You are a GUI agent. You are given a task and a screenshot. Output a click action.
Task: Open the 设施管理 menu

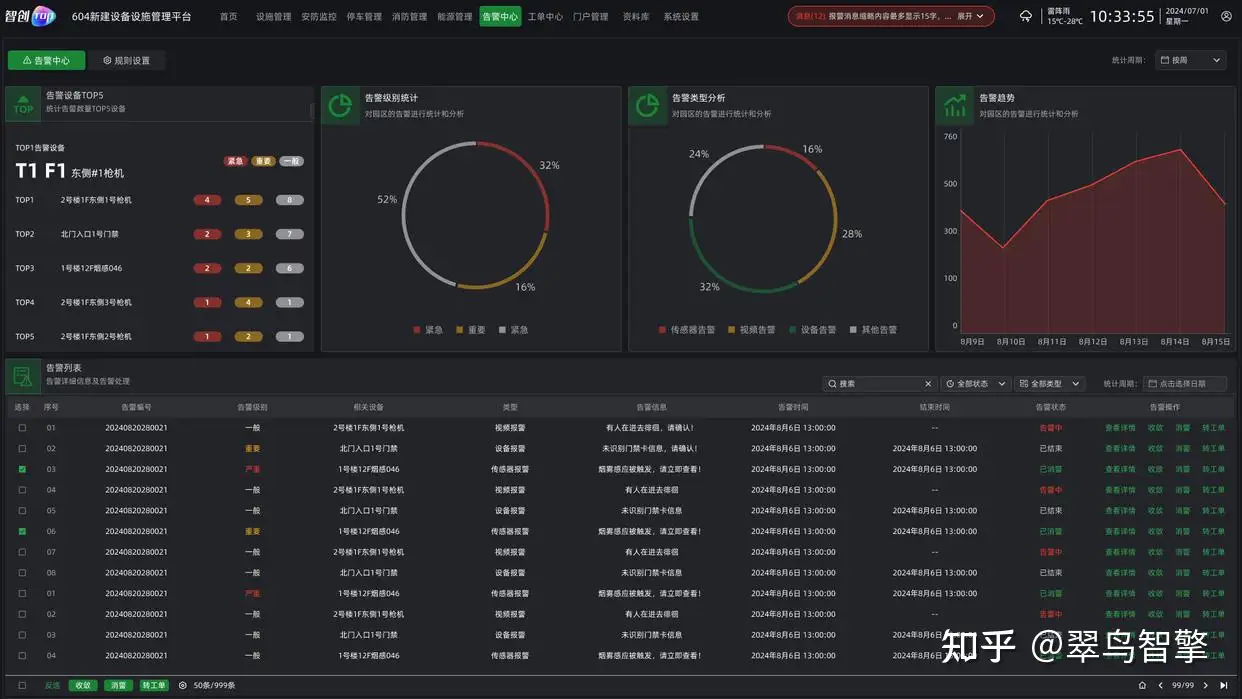tap(273, 17)
